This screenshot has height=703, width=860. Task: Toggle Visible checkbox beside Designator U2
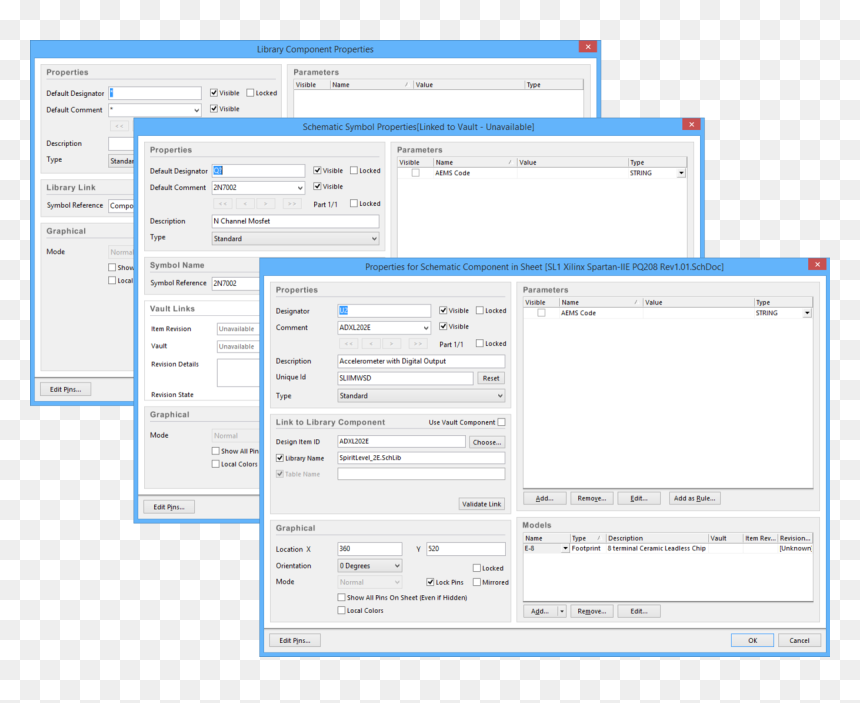[443, 310]
